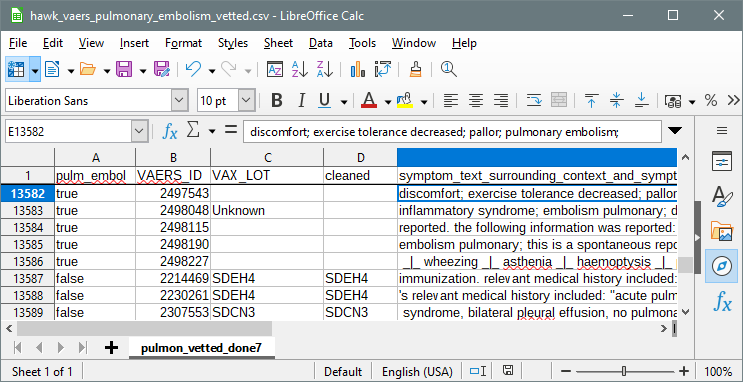Zoom out with the minus button
The height and width of the screenshot is (382, 743).
click(x=565, y=371)
